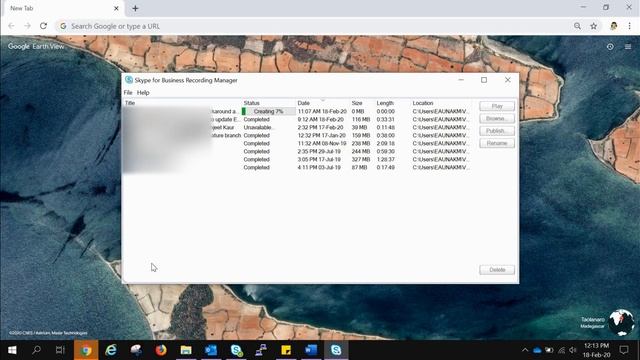Open the Chrome three-dot menu
This screenshot has width=640, height=360.
click(x=629, y=26)
